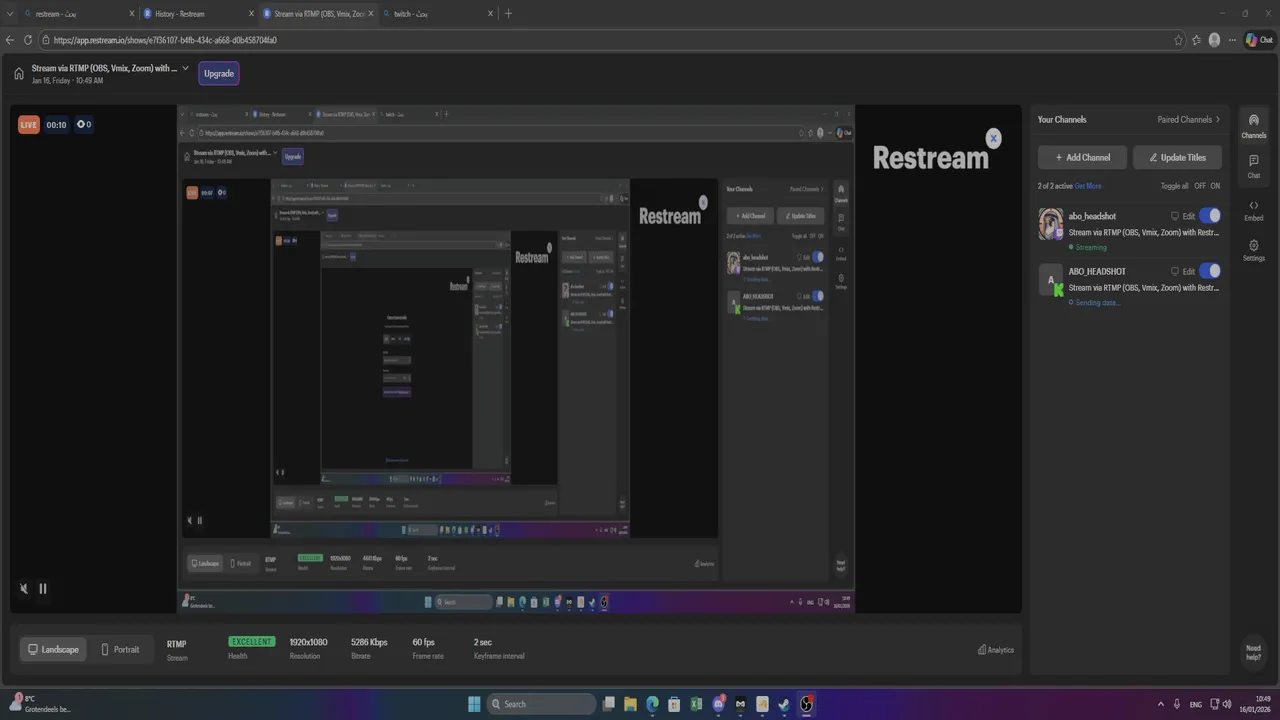Open Steam from the taskbar
This screenshot has width=1280, height=720.
click(784, 704)
